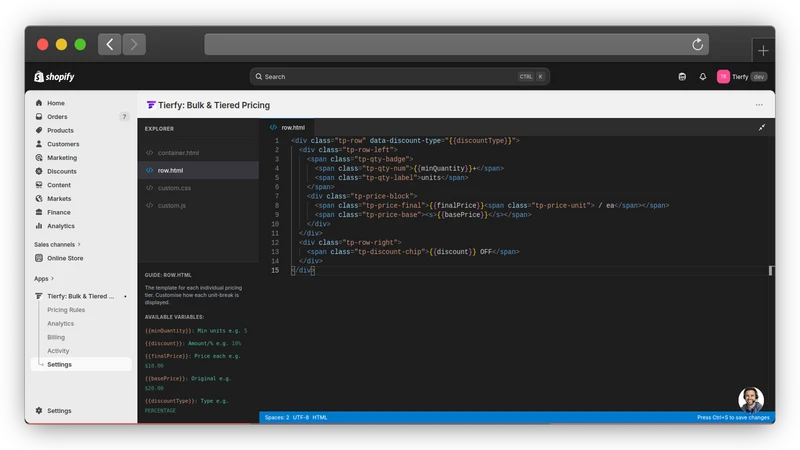Viewport: 800px width, 450px height.
Task: Click UTF-8 encoding in status bar
Action: click(x=301, y=417)
